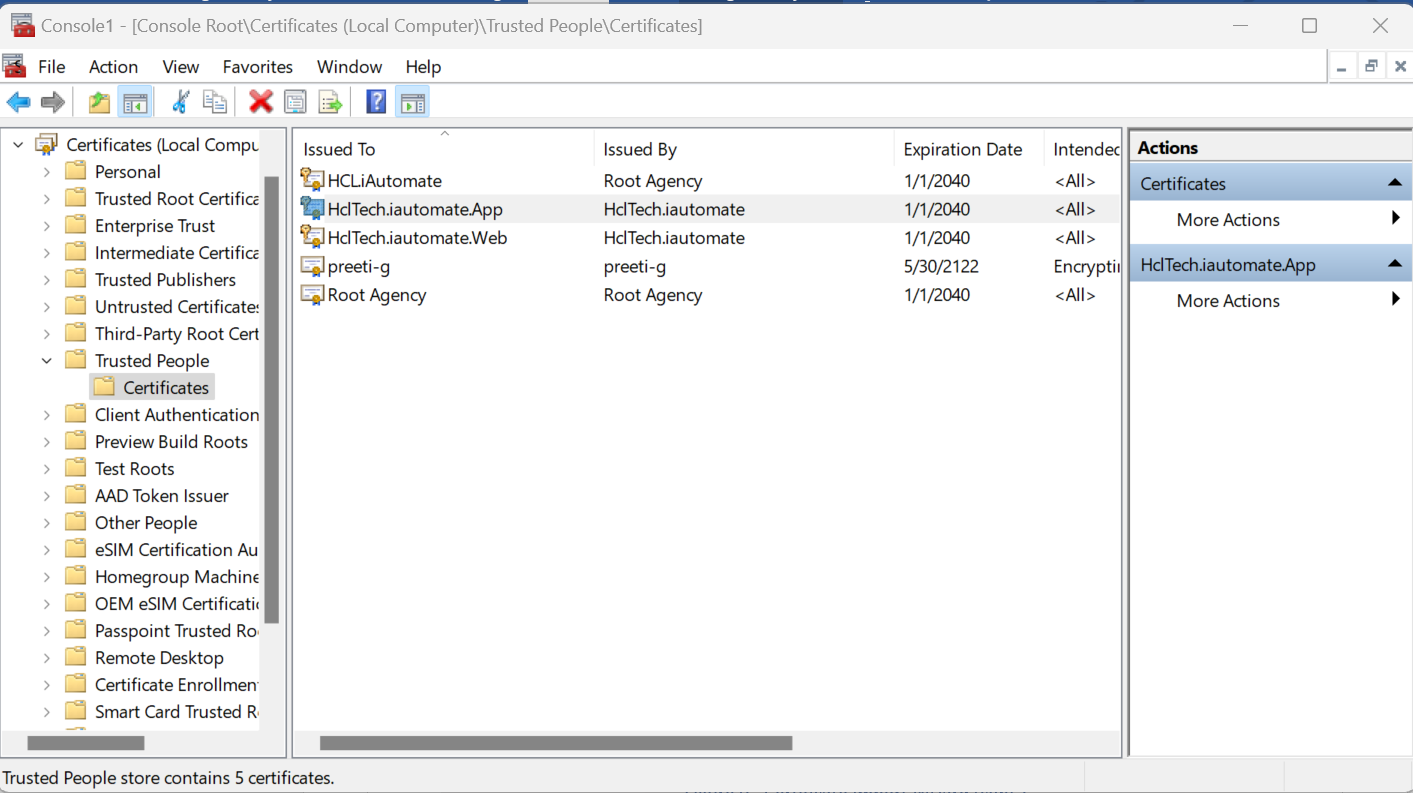Click the Back arrow toolbar icon
1413x793 pixels.
(x=18, y=102)
